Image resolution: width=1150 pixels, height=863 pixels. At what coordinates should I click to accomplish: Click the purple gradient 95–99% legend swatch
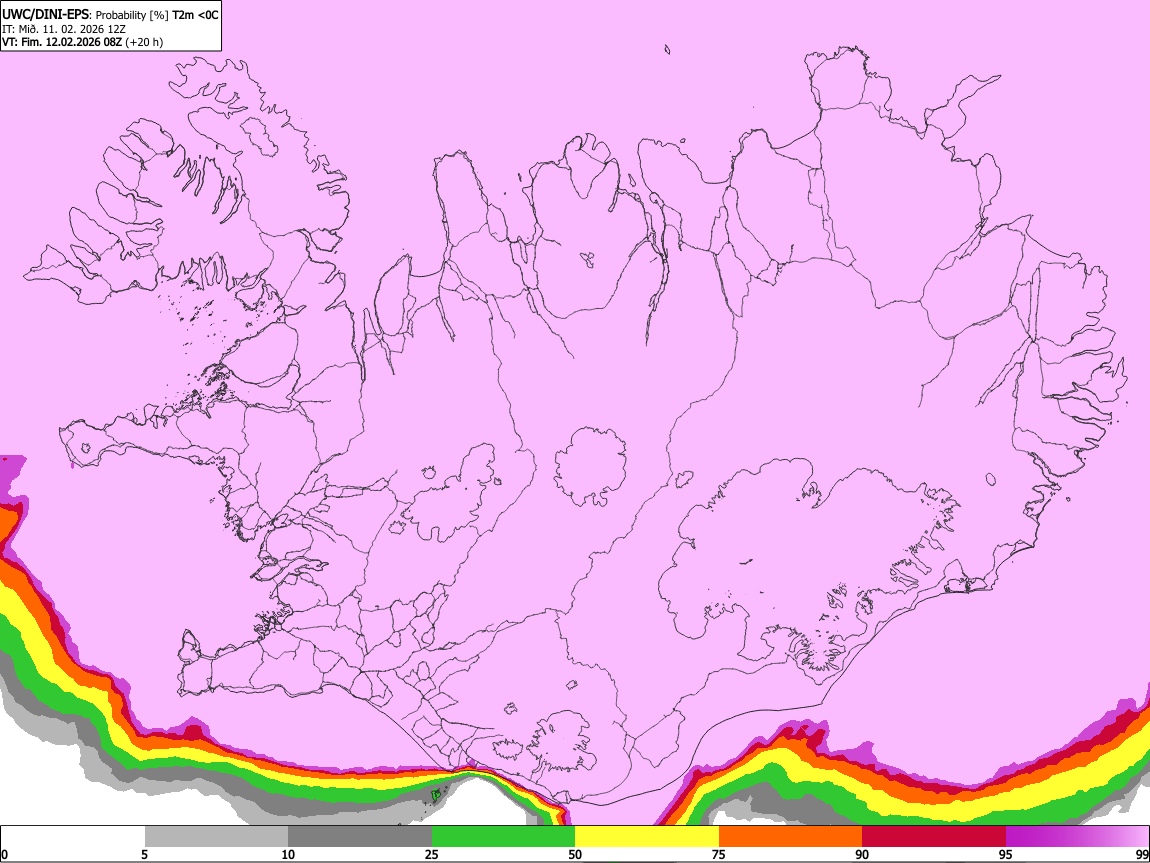pyautogui.click(x=1077, y=837)
